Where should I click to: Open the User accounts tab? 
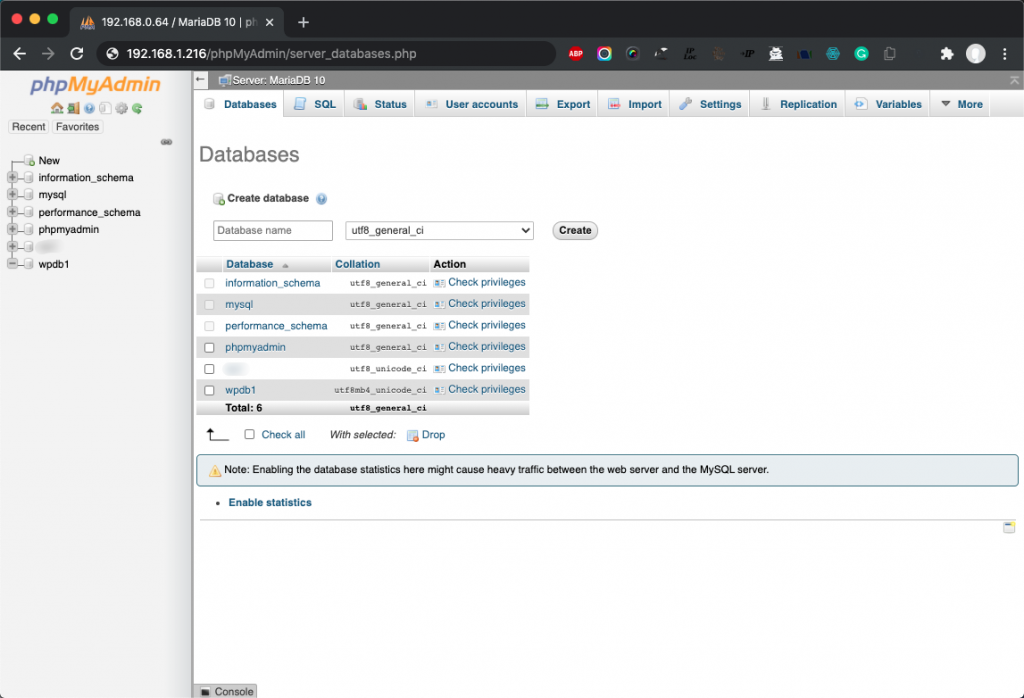click(471, 104)
